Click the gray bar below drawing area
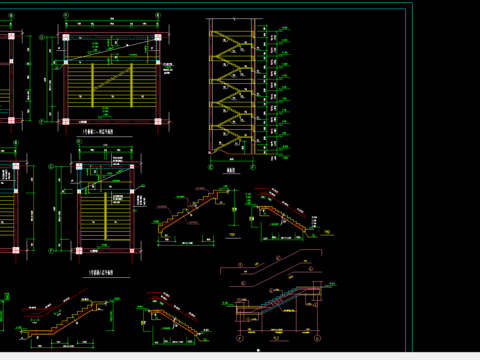480x360 pixels. point(240,356)
